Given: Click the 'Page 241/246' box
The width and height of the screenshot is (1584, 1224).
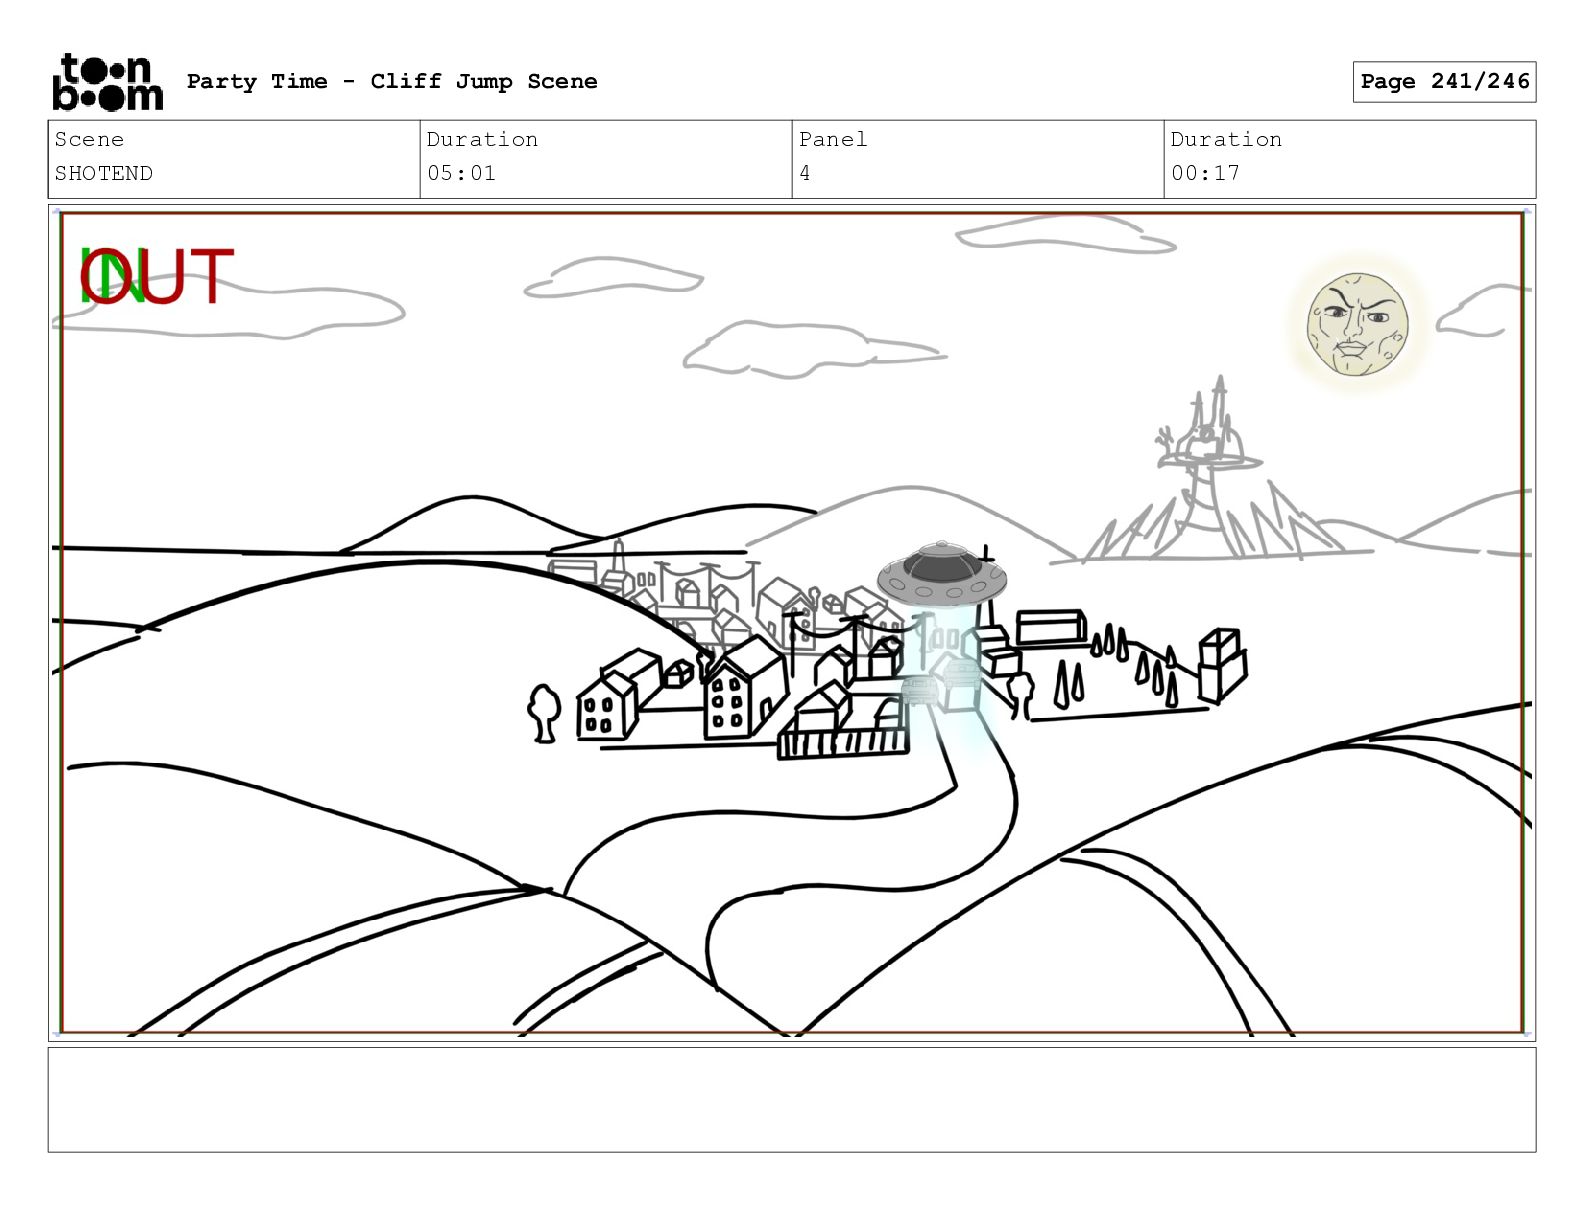Looking at the screenshot, I should [1444, 82].
